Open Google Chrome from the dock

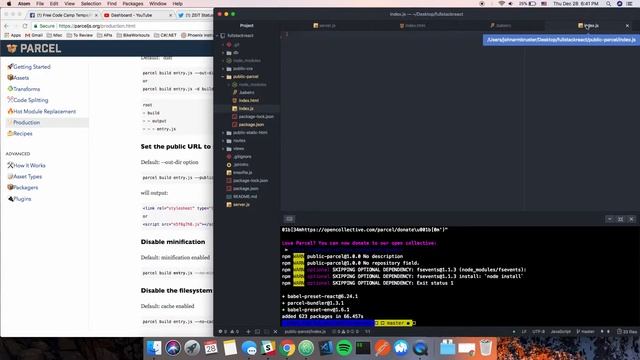point(287,348)
